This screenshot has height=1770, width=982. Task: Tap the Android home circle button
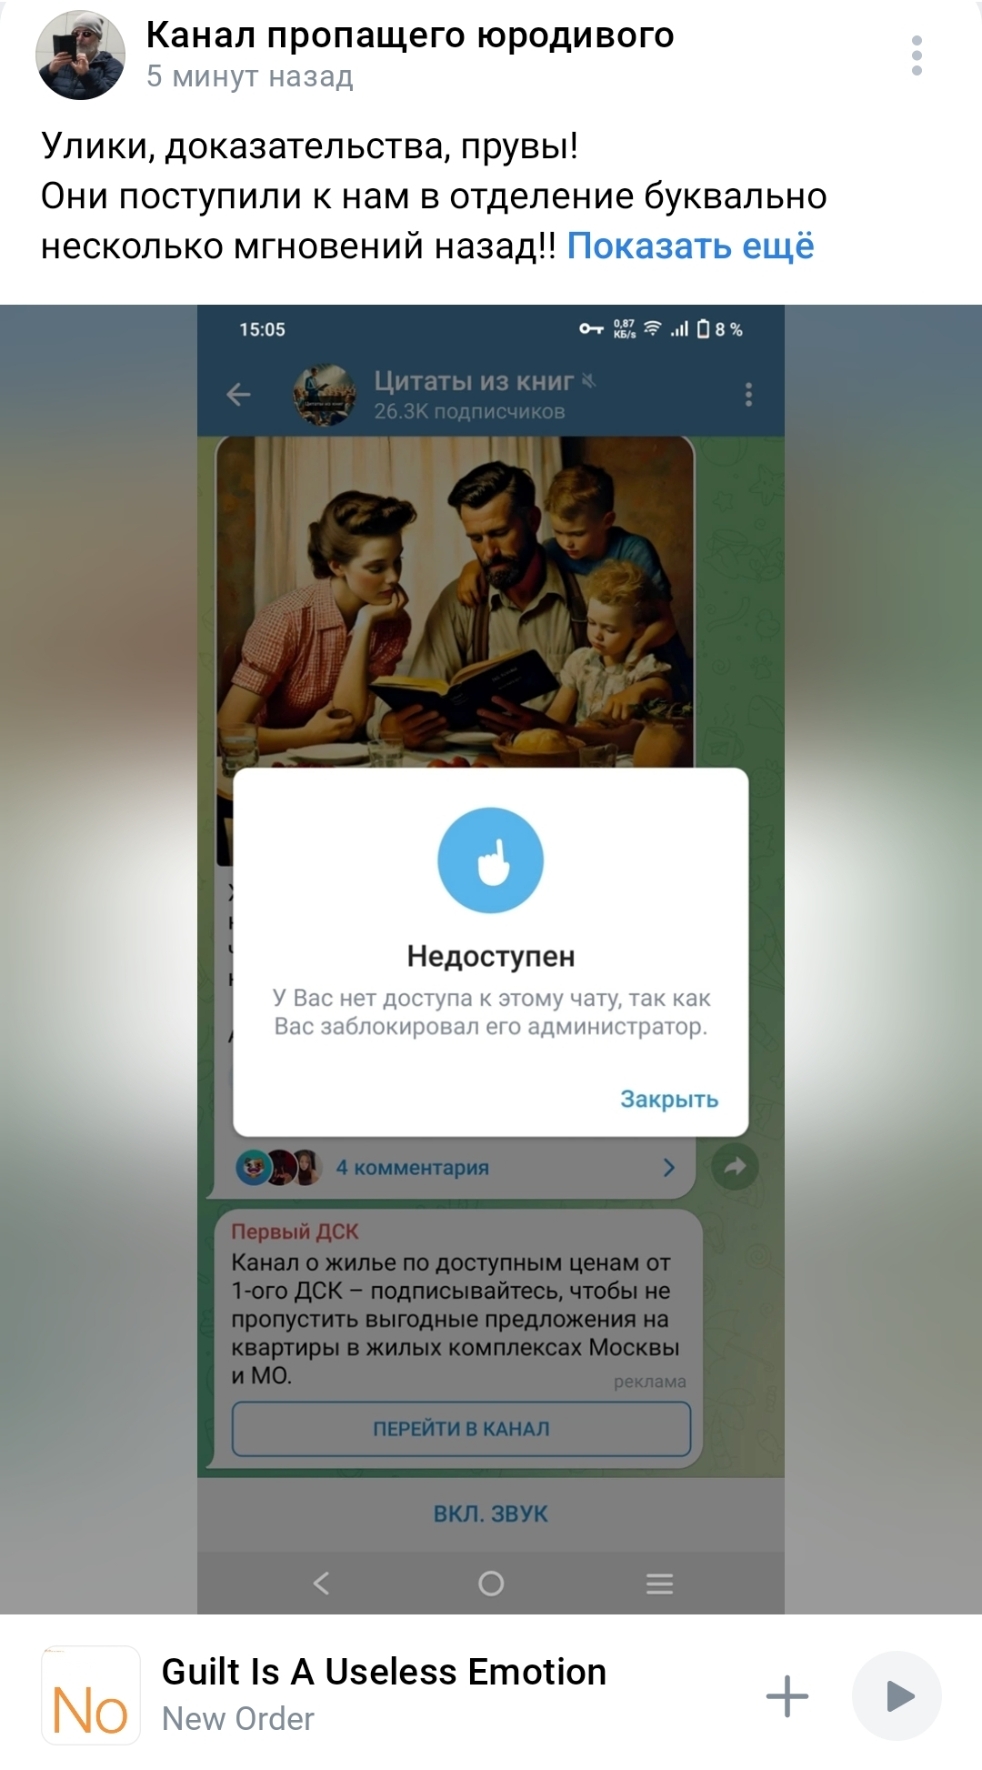point(491,1583)
